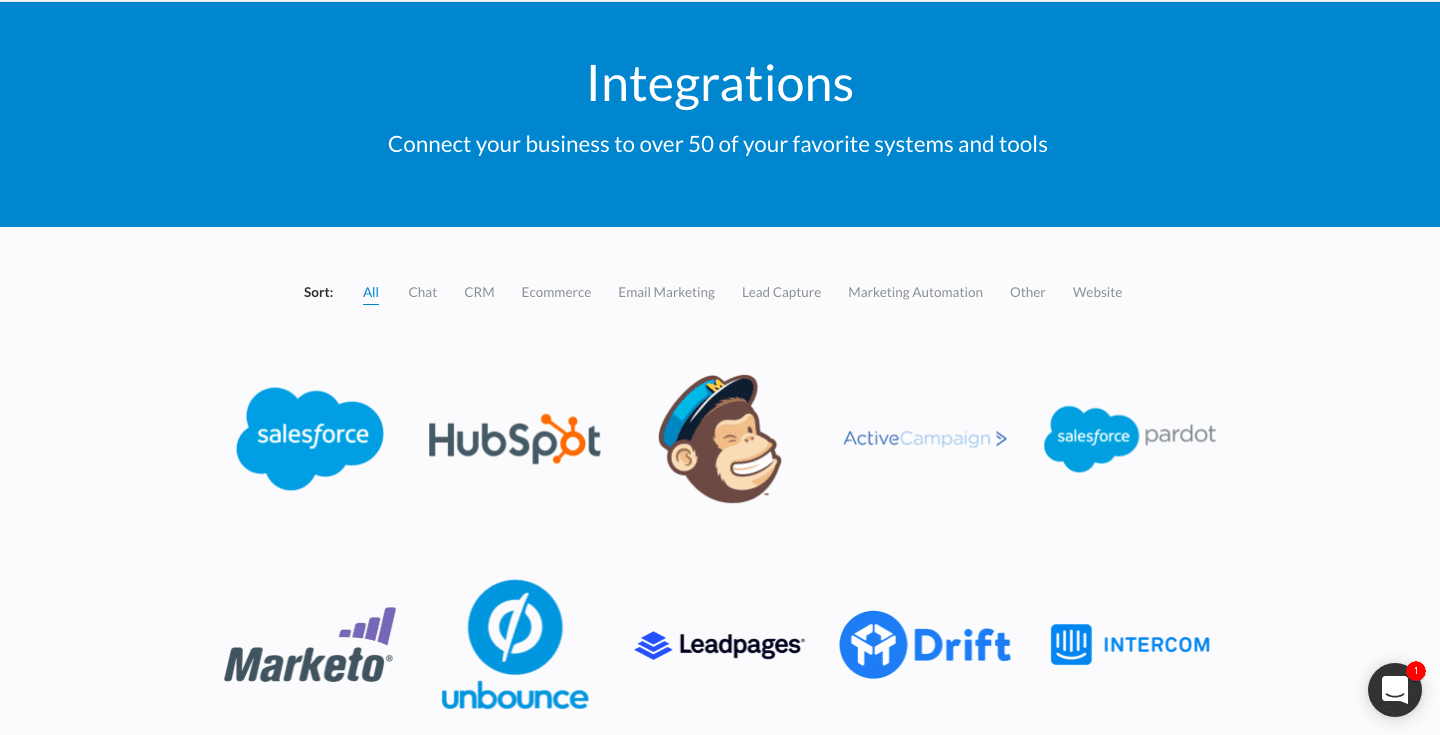Filter integrations by CRM

click(x=479, y=292)
